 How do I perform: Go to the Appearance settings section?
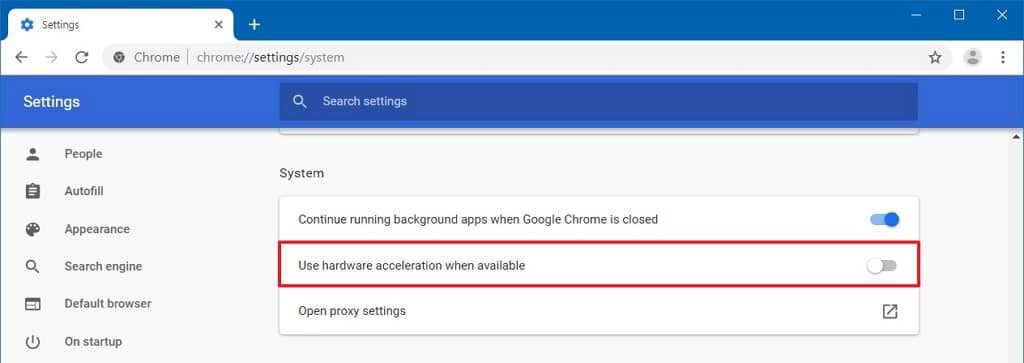click(97, 229)
